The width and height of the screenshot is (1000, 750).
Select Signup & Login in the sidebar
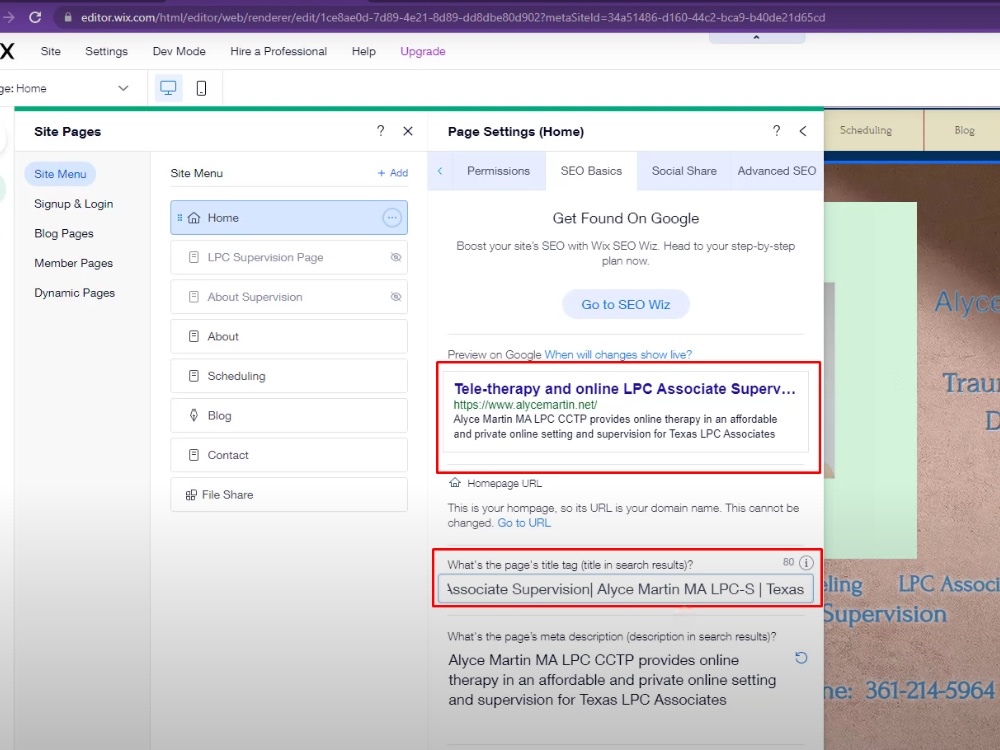pos(73,203)
